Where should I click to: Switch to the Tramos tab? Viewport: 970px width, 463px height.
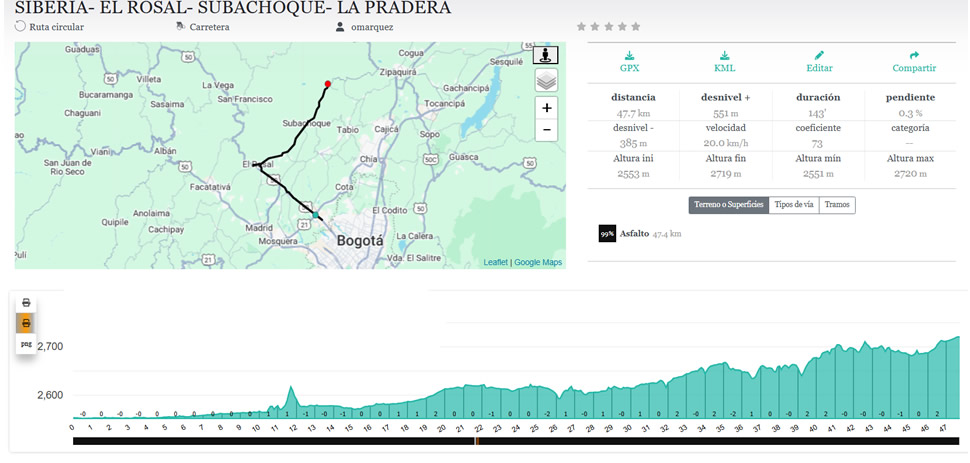[837, 205]
